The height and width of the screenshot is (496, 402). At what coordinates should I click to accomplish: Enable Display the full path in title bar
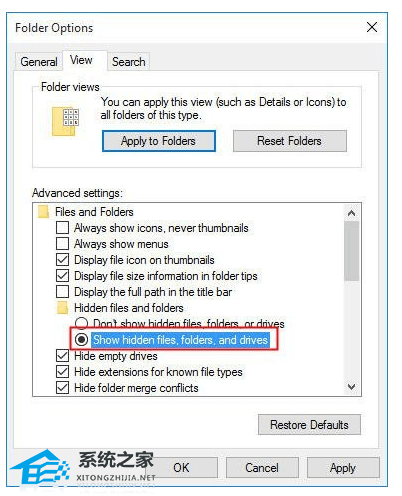(62, 292)
